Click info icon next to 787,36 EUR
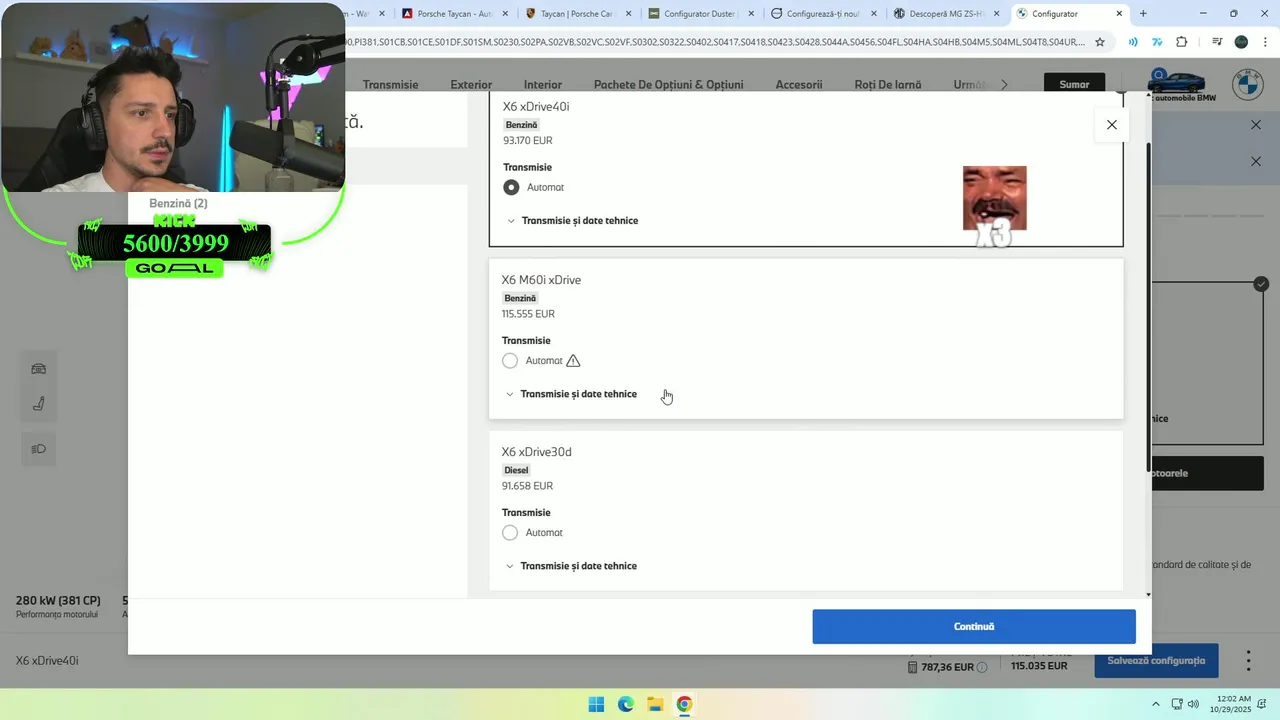Image resolution: width=1280 pixels, height=720 pixels. (x=982, y=668)
